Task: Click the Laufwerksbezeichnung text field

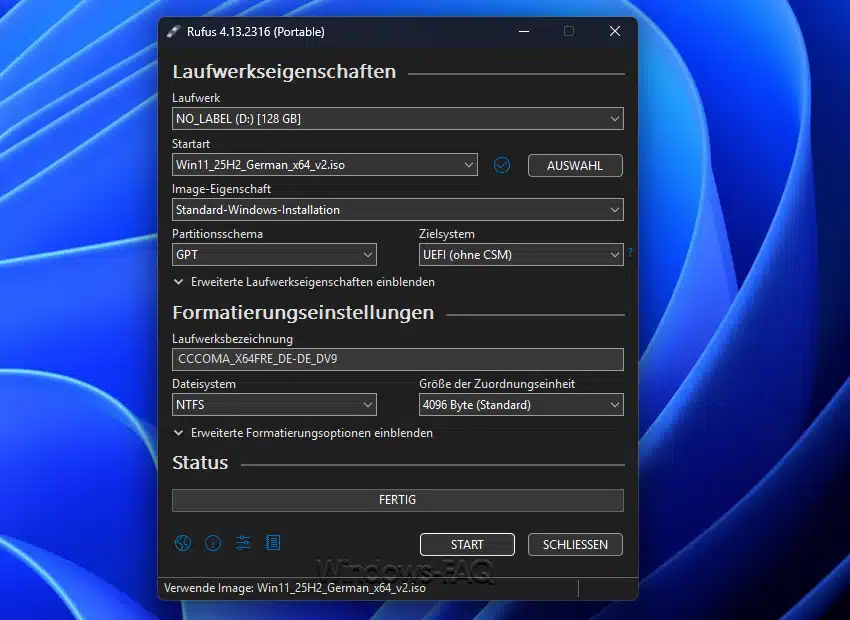Action: [x=397, y=359]
